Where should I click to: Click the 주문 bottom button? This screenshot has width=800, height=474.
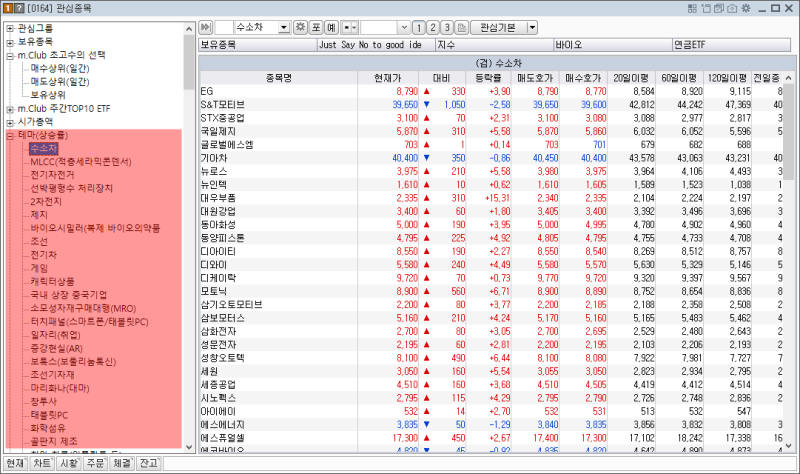pyautogui.click(x=95, y=463)
